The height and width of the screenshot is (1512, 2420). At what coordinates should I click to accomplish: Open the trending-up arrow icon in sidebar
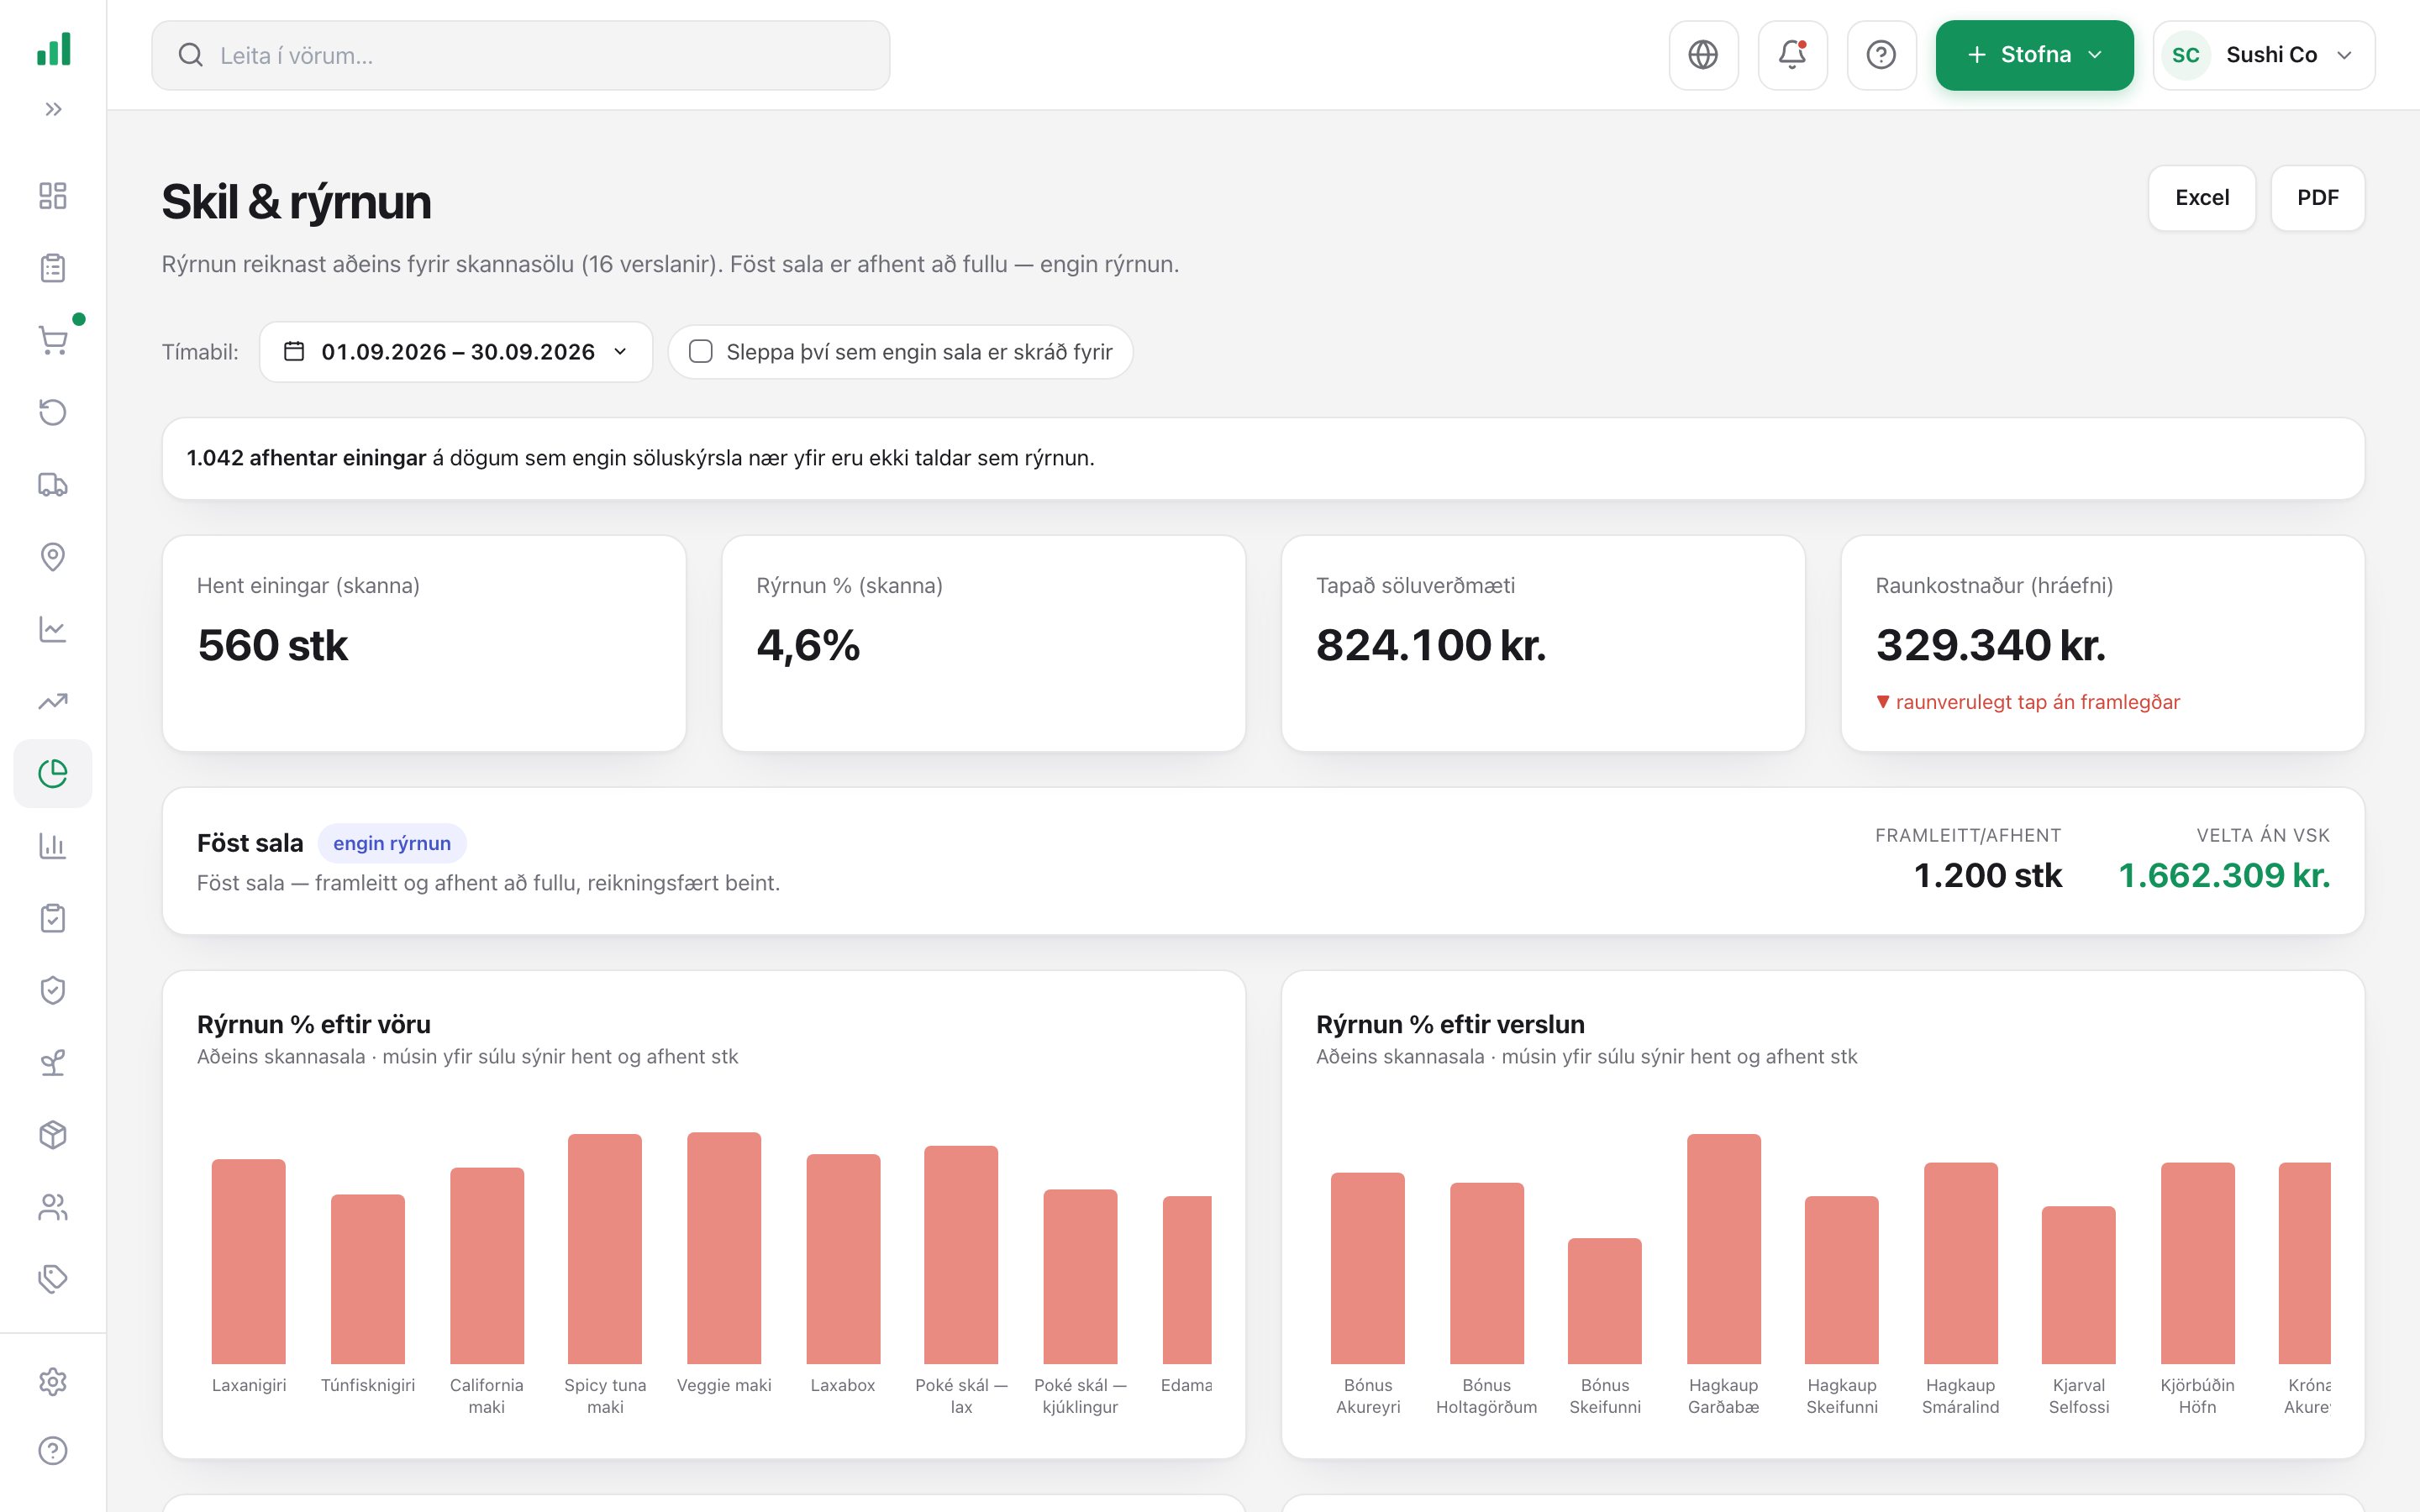(x=53, y=701)
